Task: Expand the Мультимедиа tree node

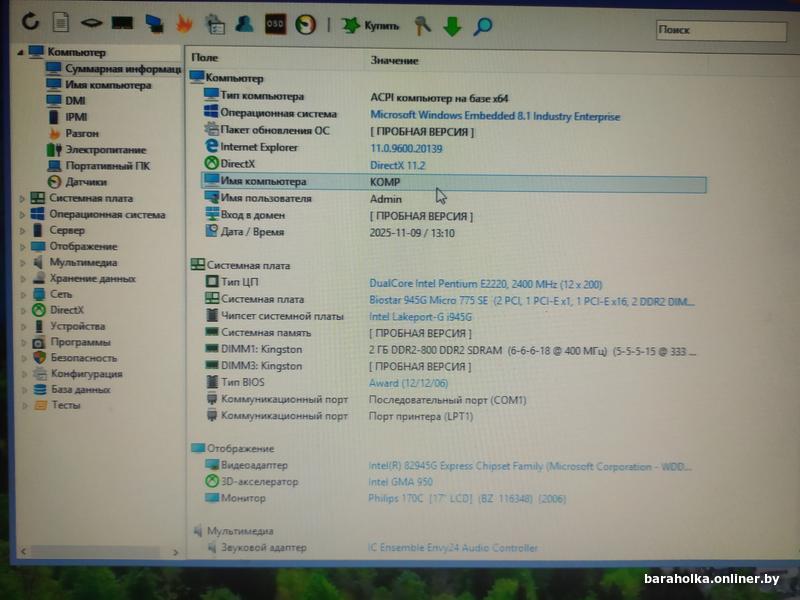Action: click(x=22, y=263)
